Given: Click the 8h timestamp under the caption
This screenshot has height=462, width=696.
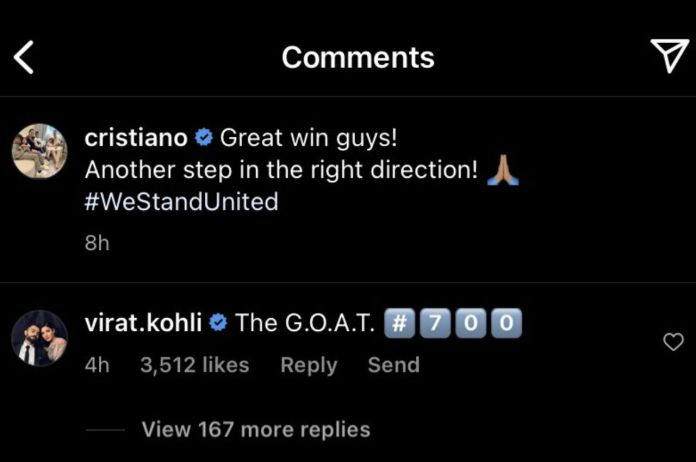Looking at the screenshot, I should pyautogui.click(x=97, y=244).
